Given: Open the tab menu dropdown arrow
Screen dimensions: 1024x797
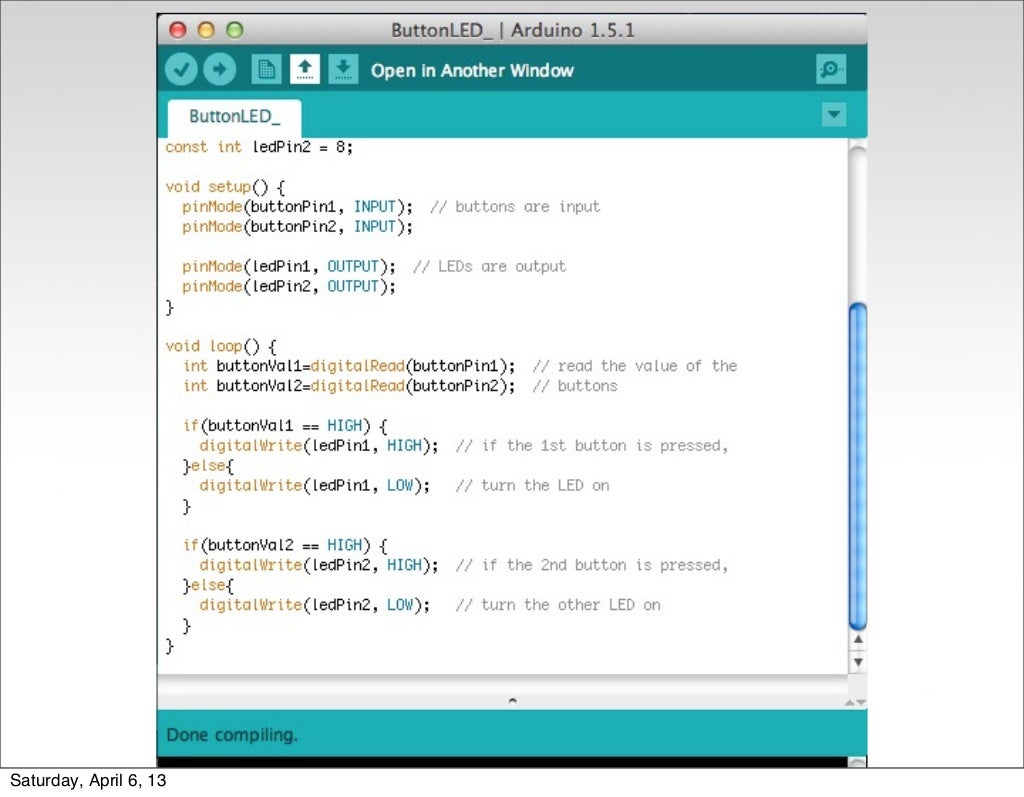Looking at the screenshot, I should point(833,115).
